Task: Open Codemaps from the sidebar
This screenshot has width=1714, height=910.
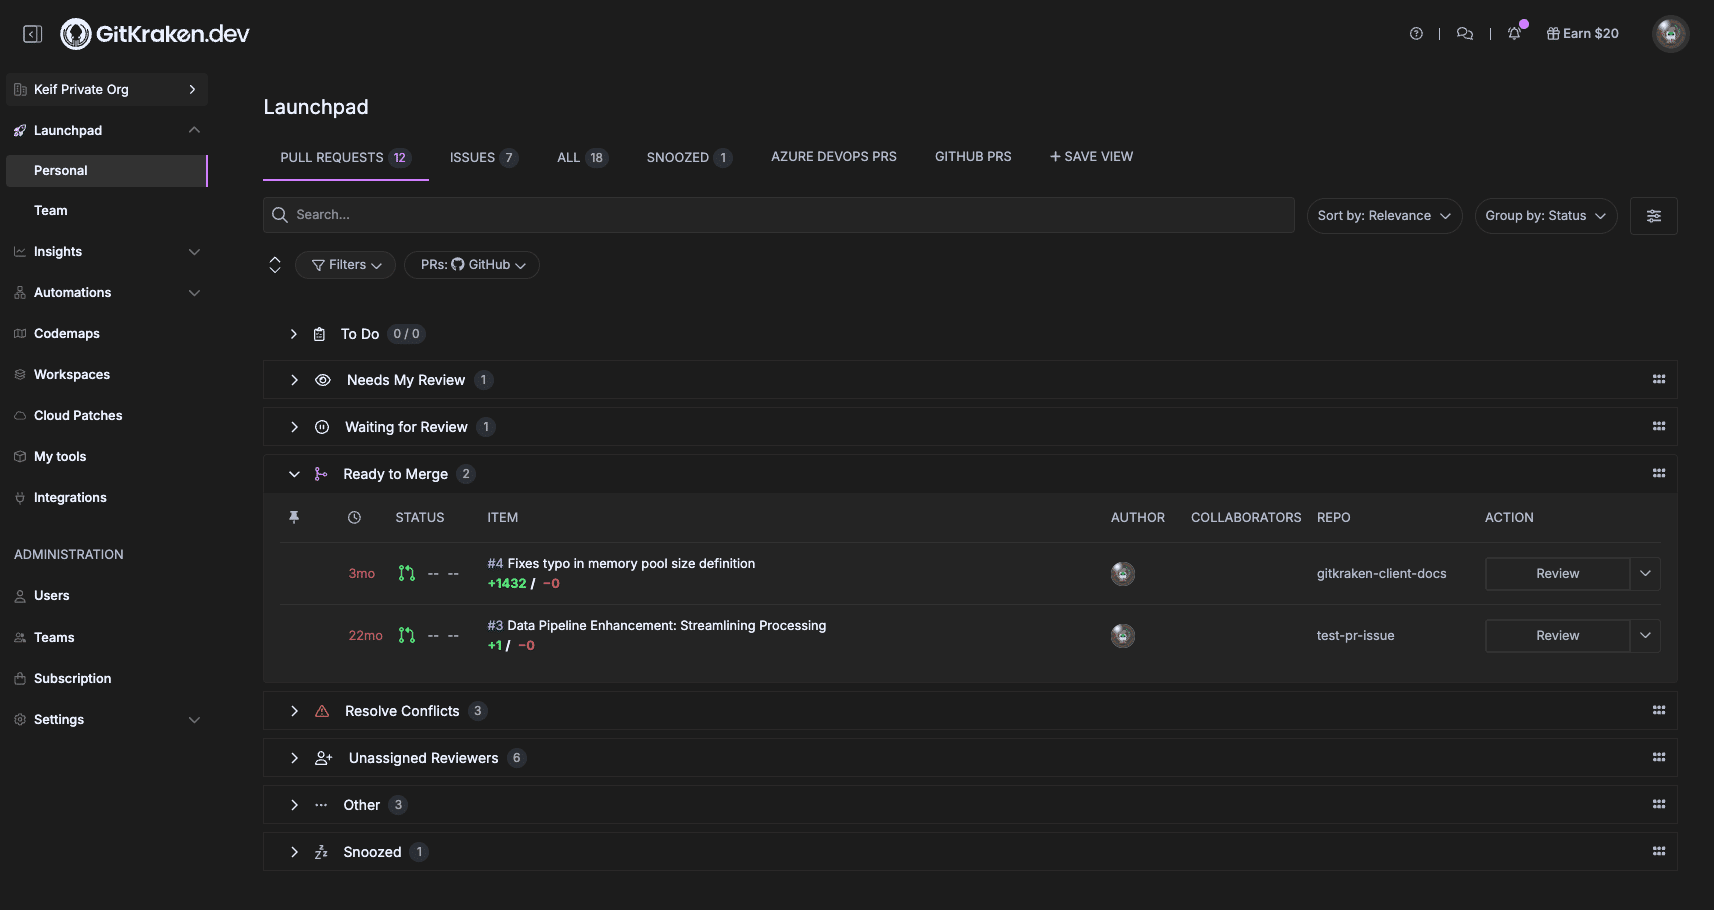Action: 66,333
